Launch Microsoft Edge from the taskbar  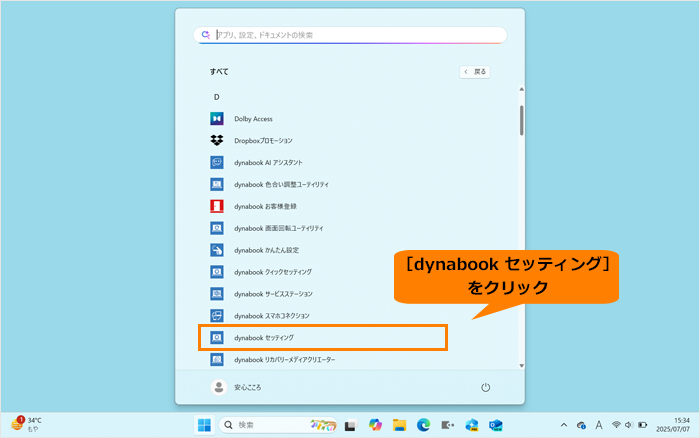(x=423, y=425)
